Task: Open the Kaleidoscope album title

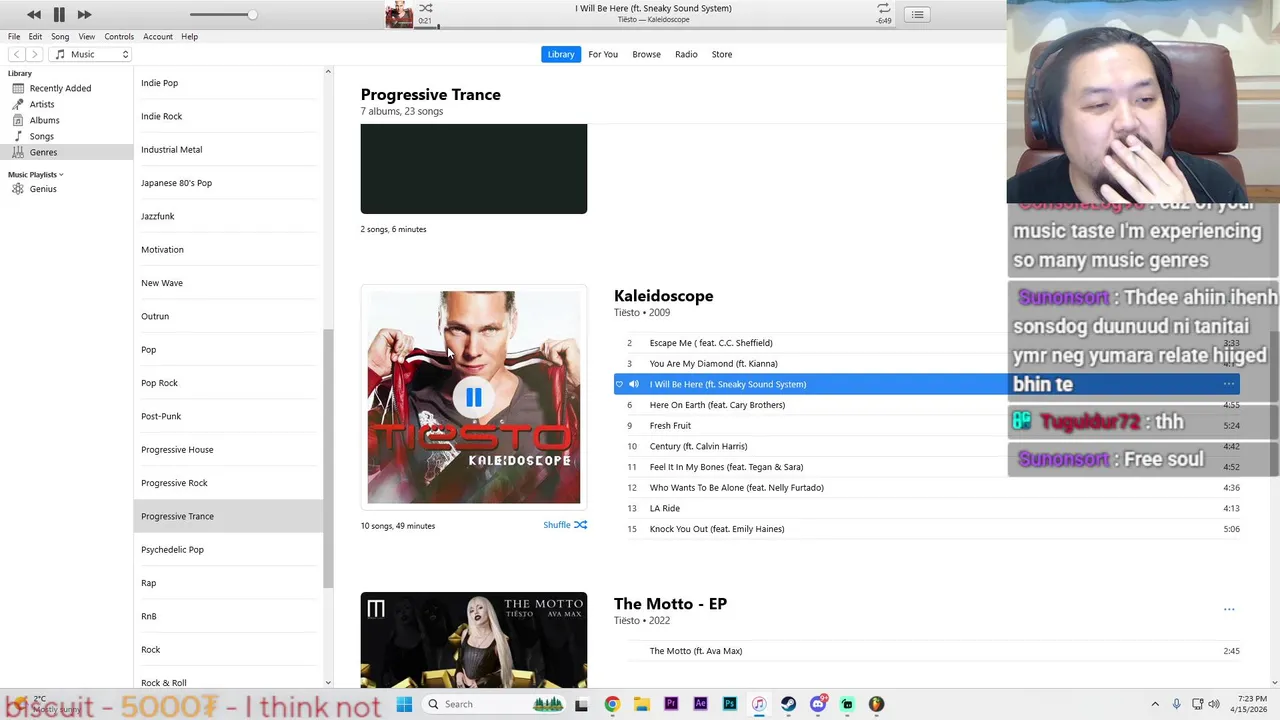Action: point(663,296)
